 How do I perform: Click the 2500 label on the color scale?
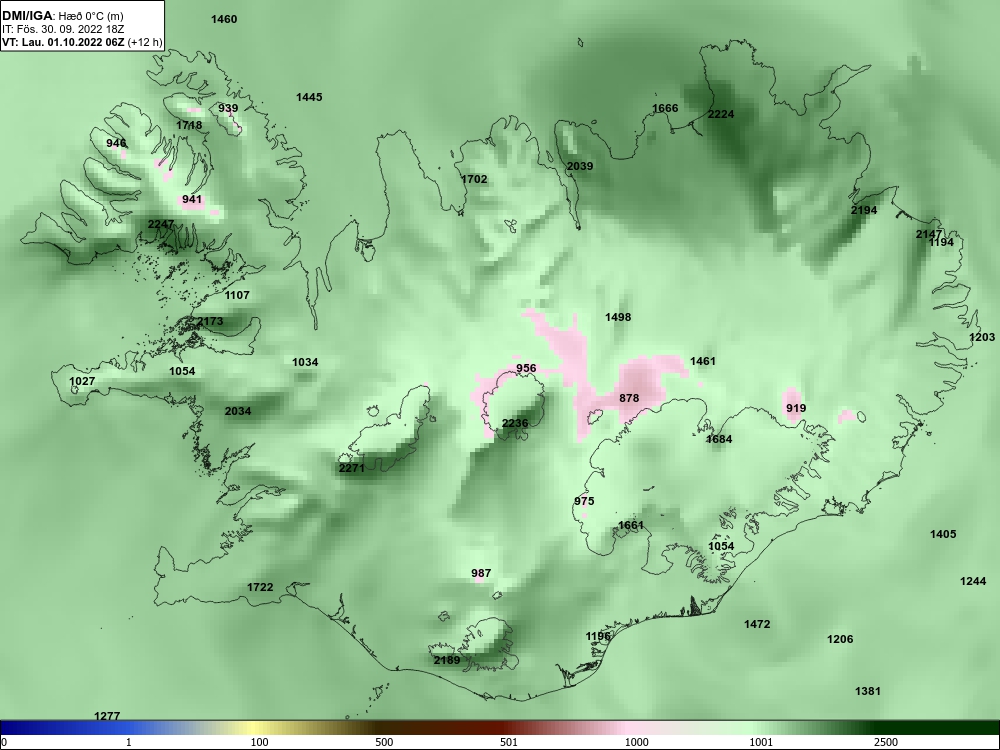point(886,742)
